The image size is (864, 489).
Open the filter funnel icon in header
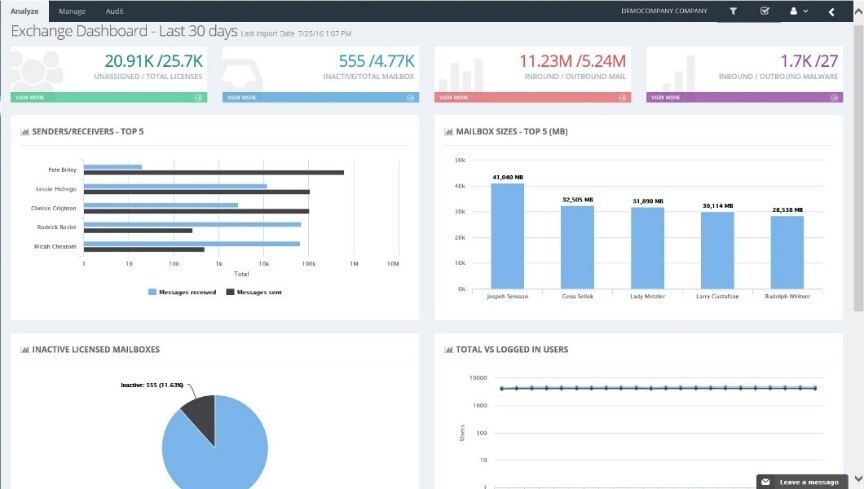(x=733, y=11)
